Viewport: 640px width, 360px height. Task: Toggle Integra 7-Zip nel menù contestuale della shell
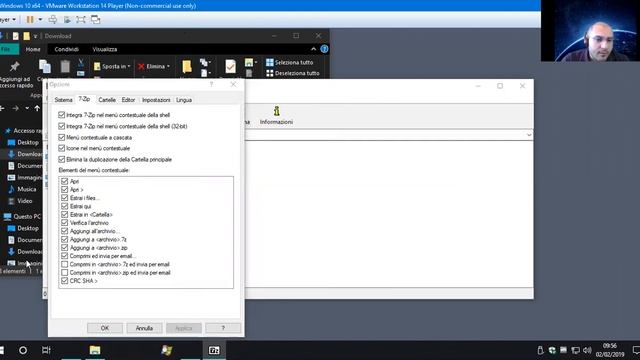pos(62,115)
